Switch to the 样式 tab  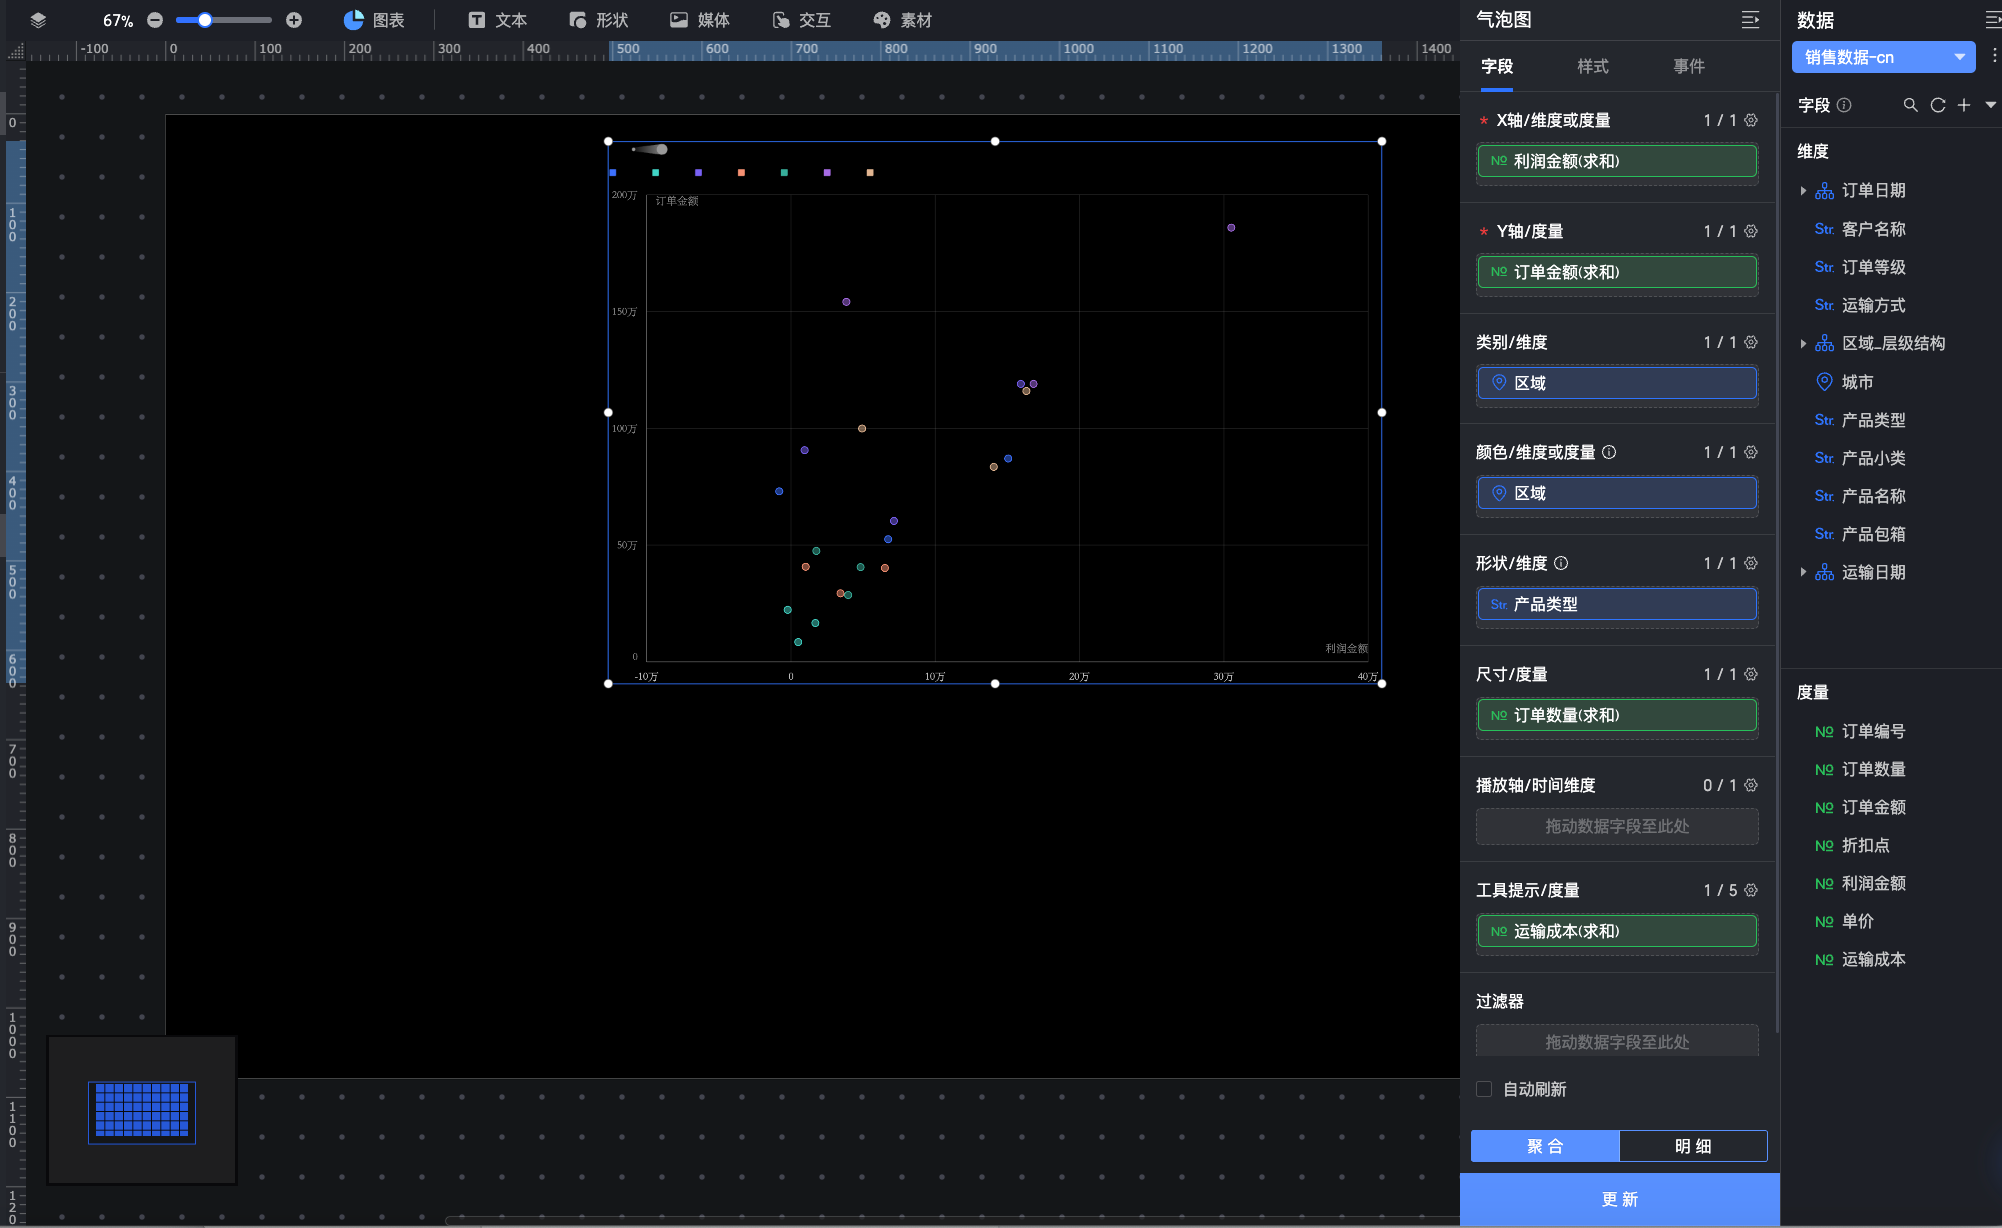(1593, 66)
